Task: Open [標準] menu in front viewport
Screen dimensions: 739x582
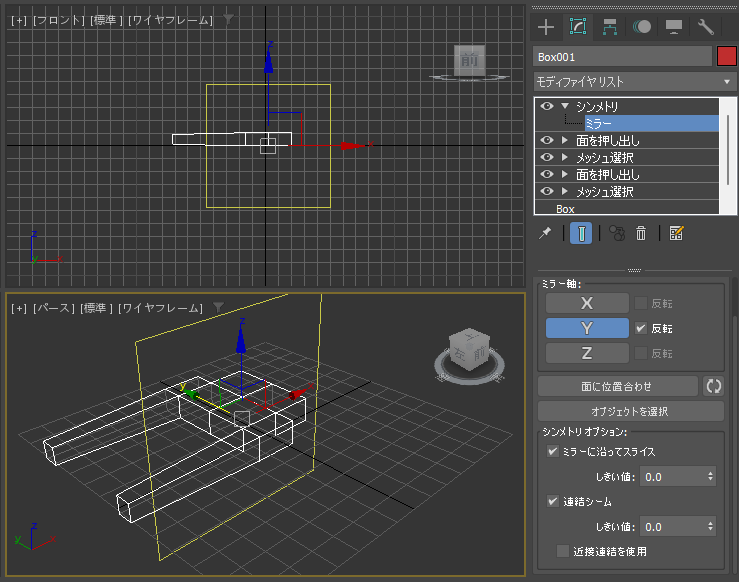Action: [106, 20]
